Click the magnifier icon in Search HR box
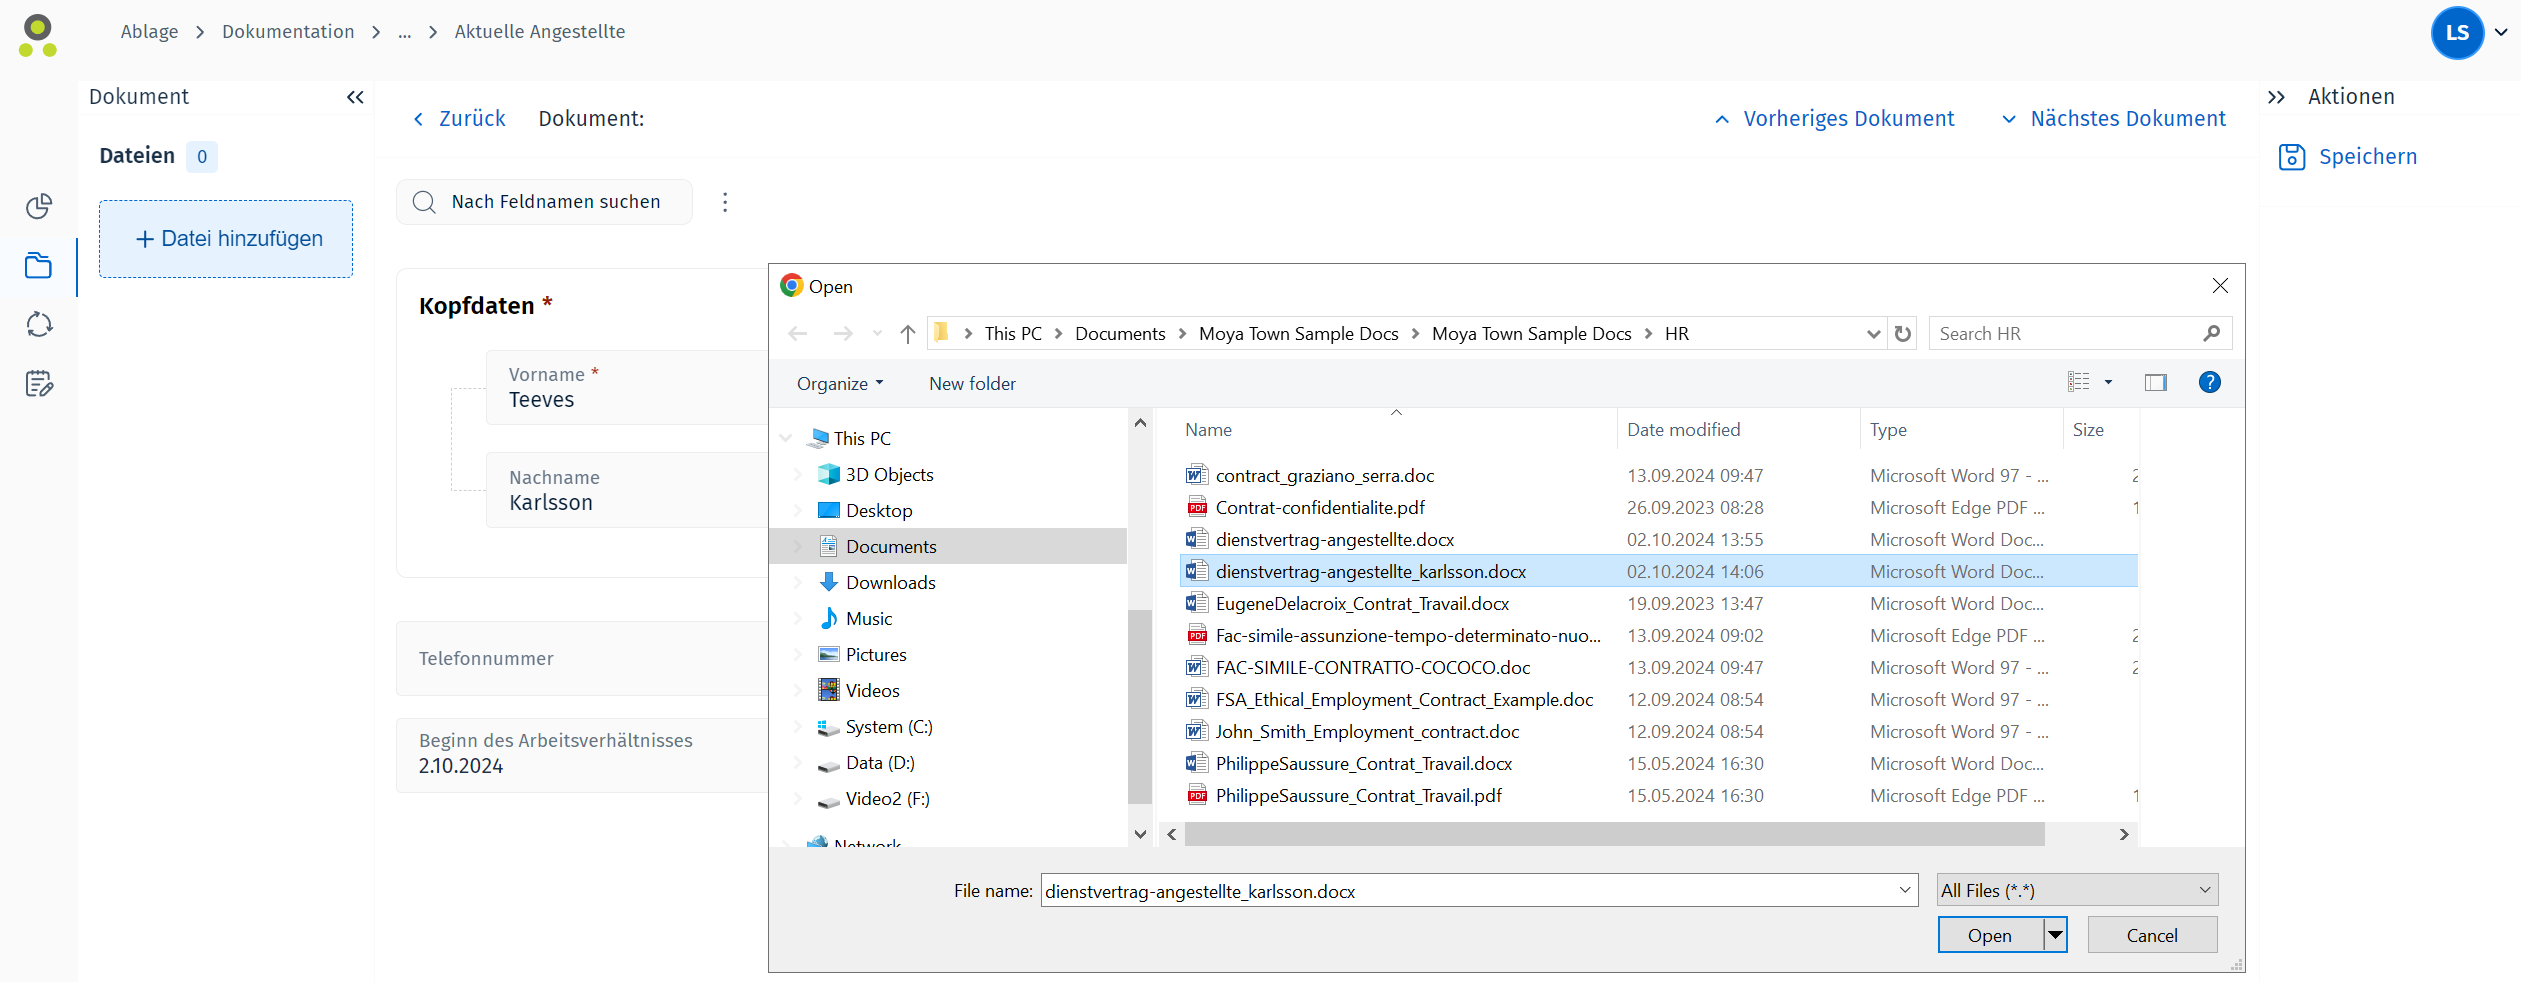Screen dimensions: 2521x982 pyautogui.click(x=2212, y=334)
